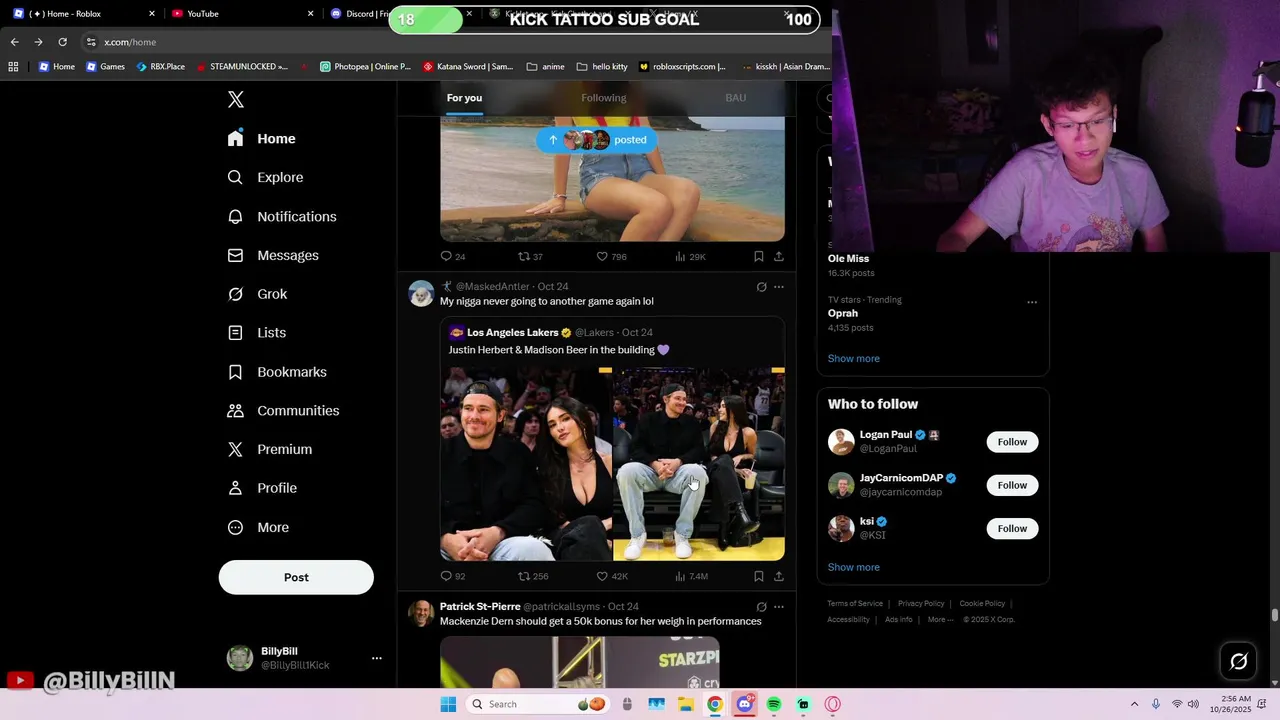Screen dimensions: 1280x720
Task: Open Premium in the sidebar
Action: [270, 449]
